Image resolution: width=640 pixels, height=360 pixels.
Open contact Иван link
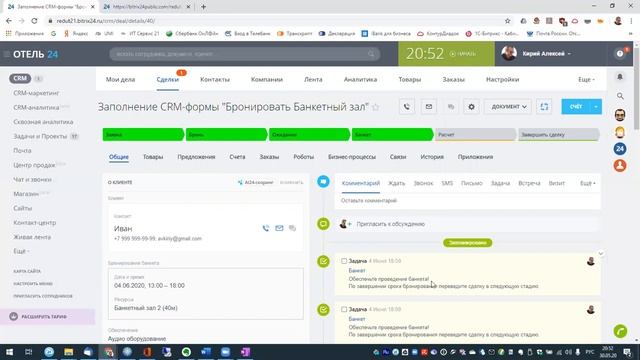pos(123,229)
